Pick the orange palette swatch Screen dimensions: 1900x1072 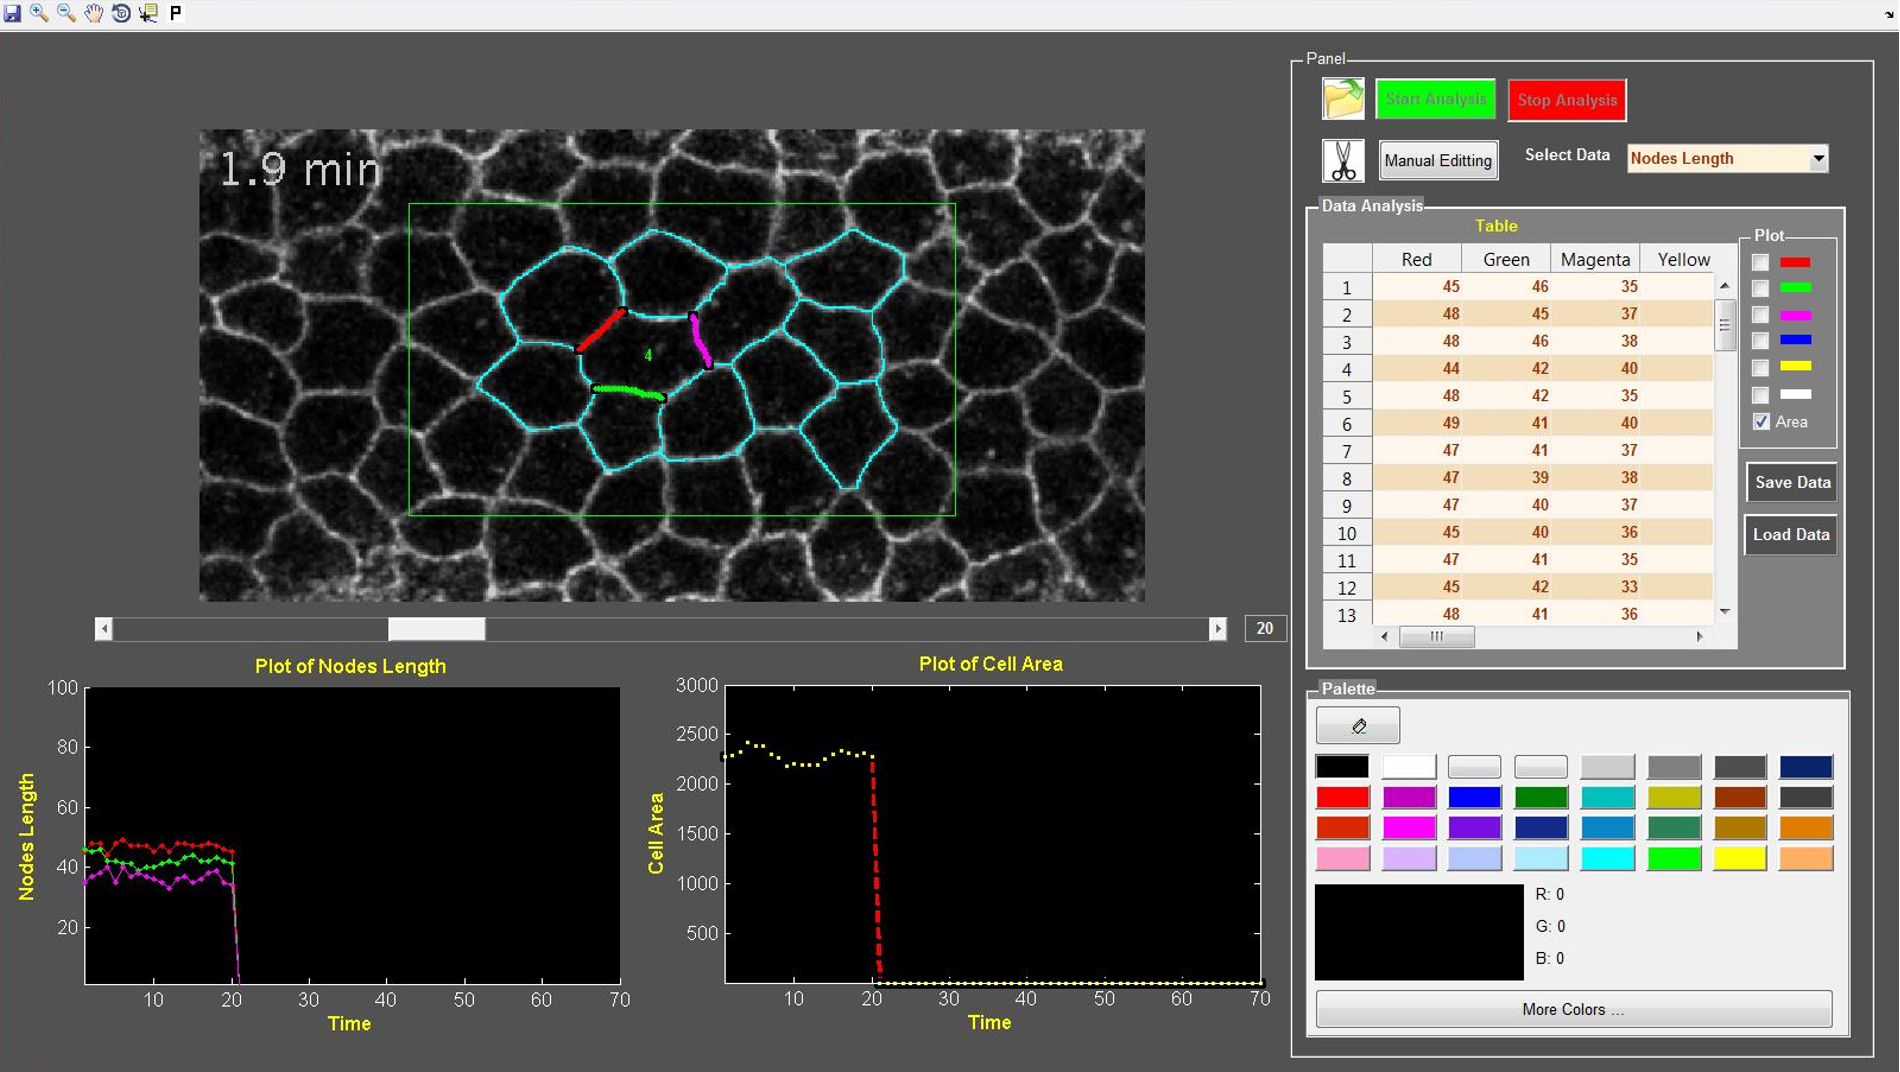click(1806, 828)
